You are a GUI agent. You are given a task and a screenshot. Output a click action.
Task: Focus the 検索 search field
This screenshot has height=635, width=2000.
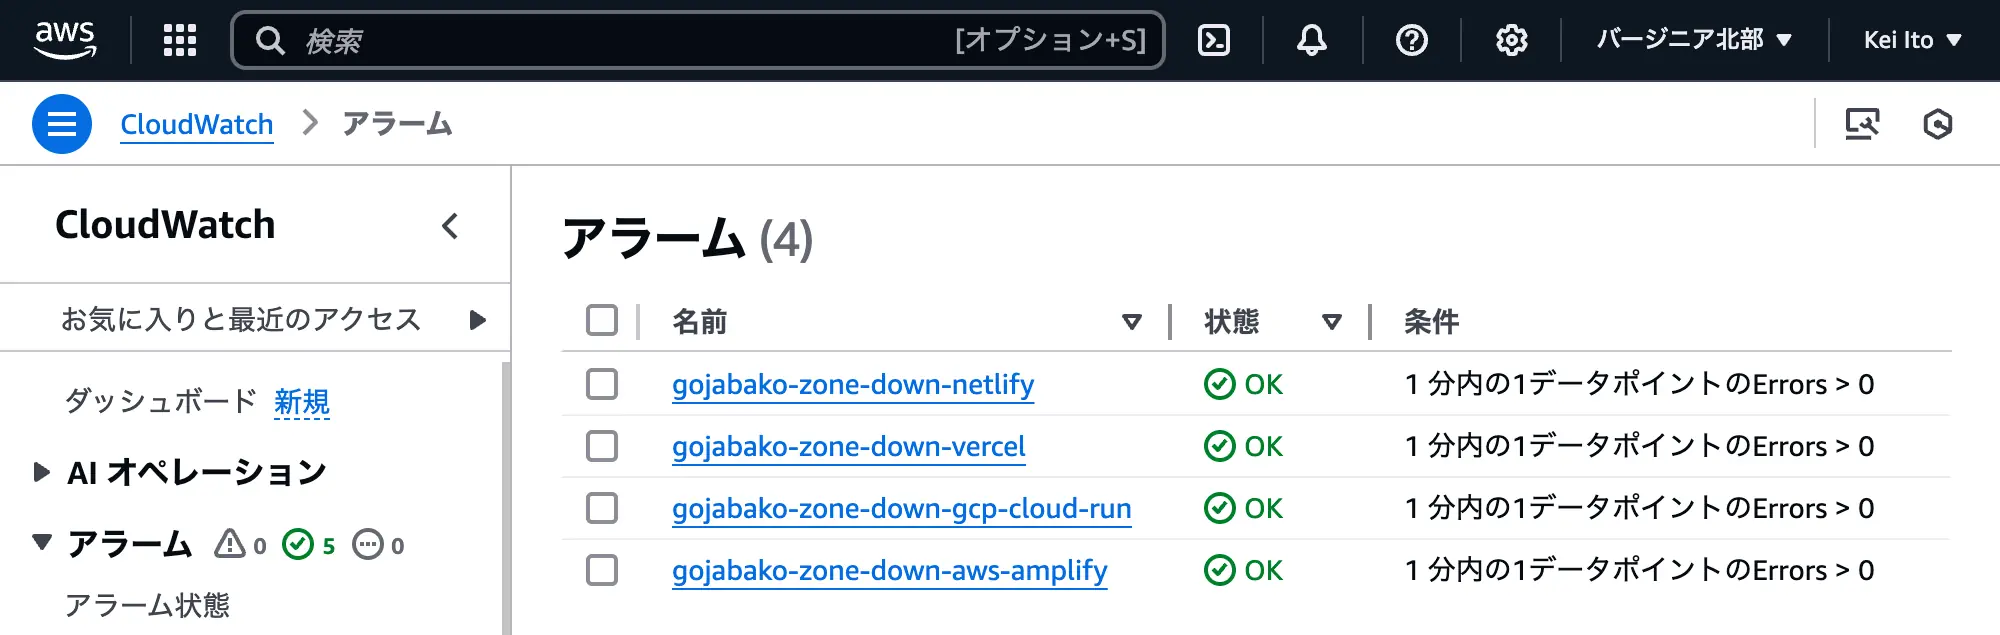698,40
